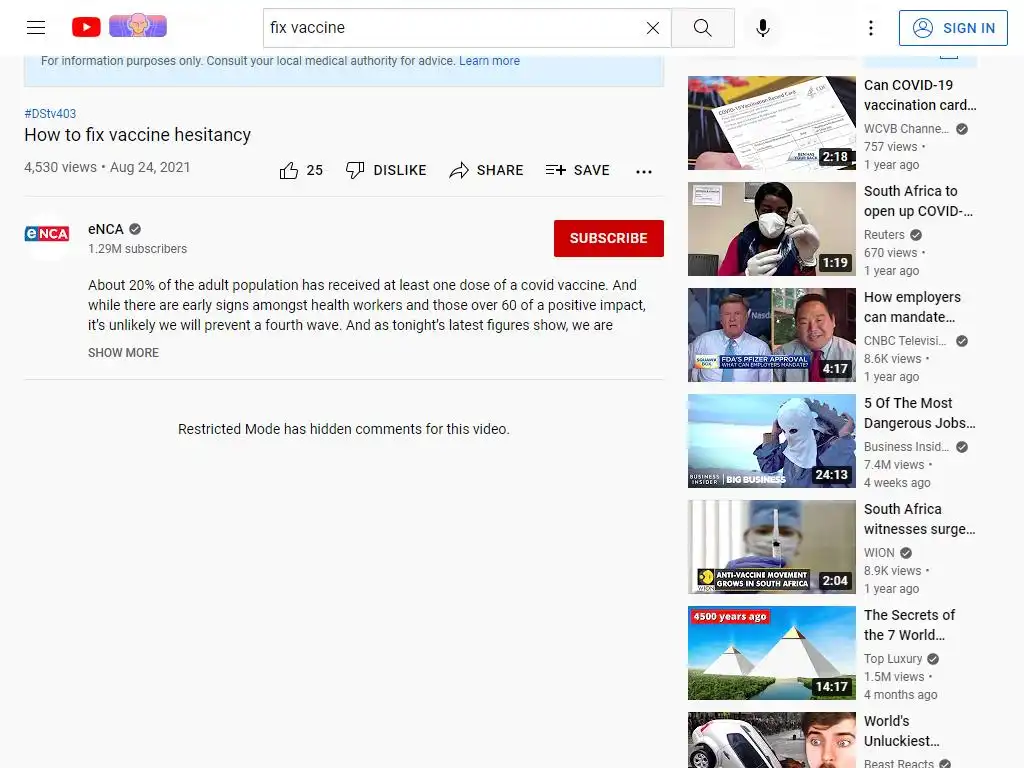The image size is (1024, 768).
Task: Open eNCA channel avatar
Action: tap(47, 234)
